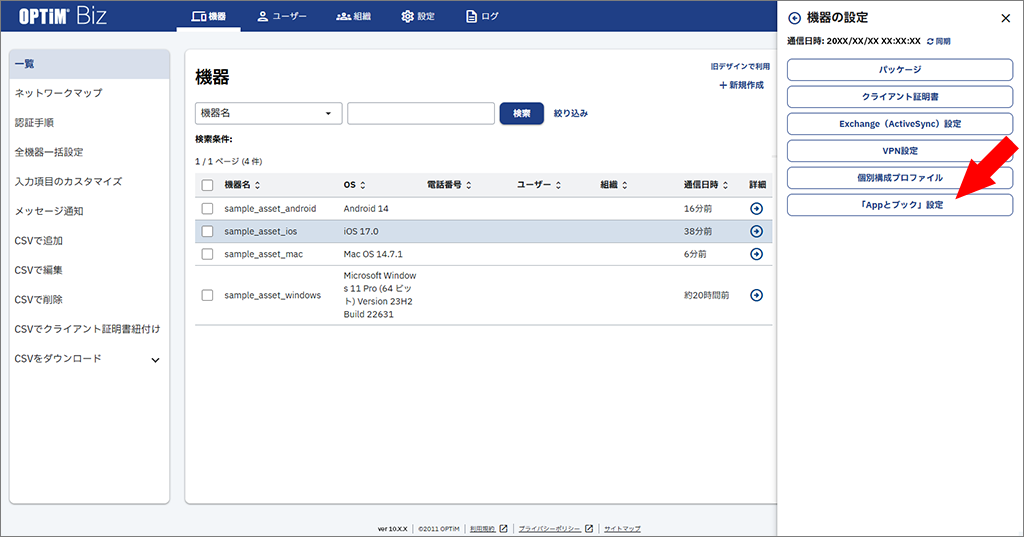
Task: Open details arrow for sample_asset_mac
Action: [x=756, y=254]
